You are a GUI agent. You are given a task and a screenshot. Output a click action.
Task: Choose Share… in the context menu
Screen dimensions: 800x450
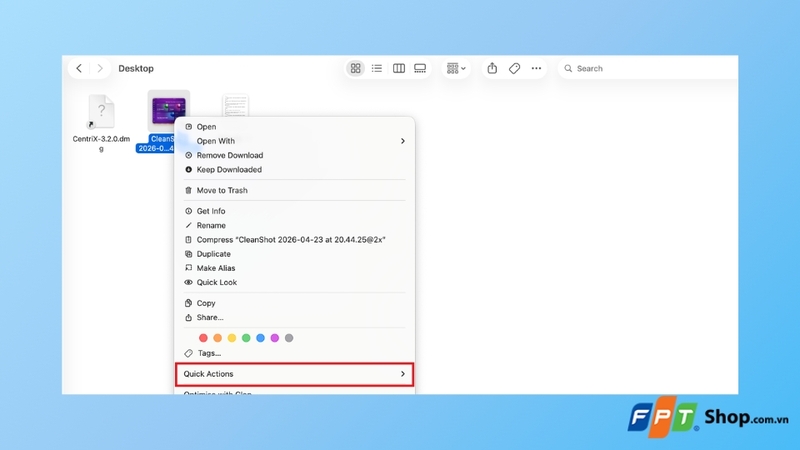pyautogui.click(x=294, y=317)
